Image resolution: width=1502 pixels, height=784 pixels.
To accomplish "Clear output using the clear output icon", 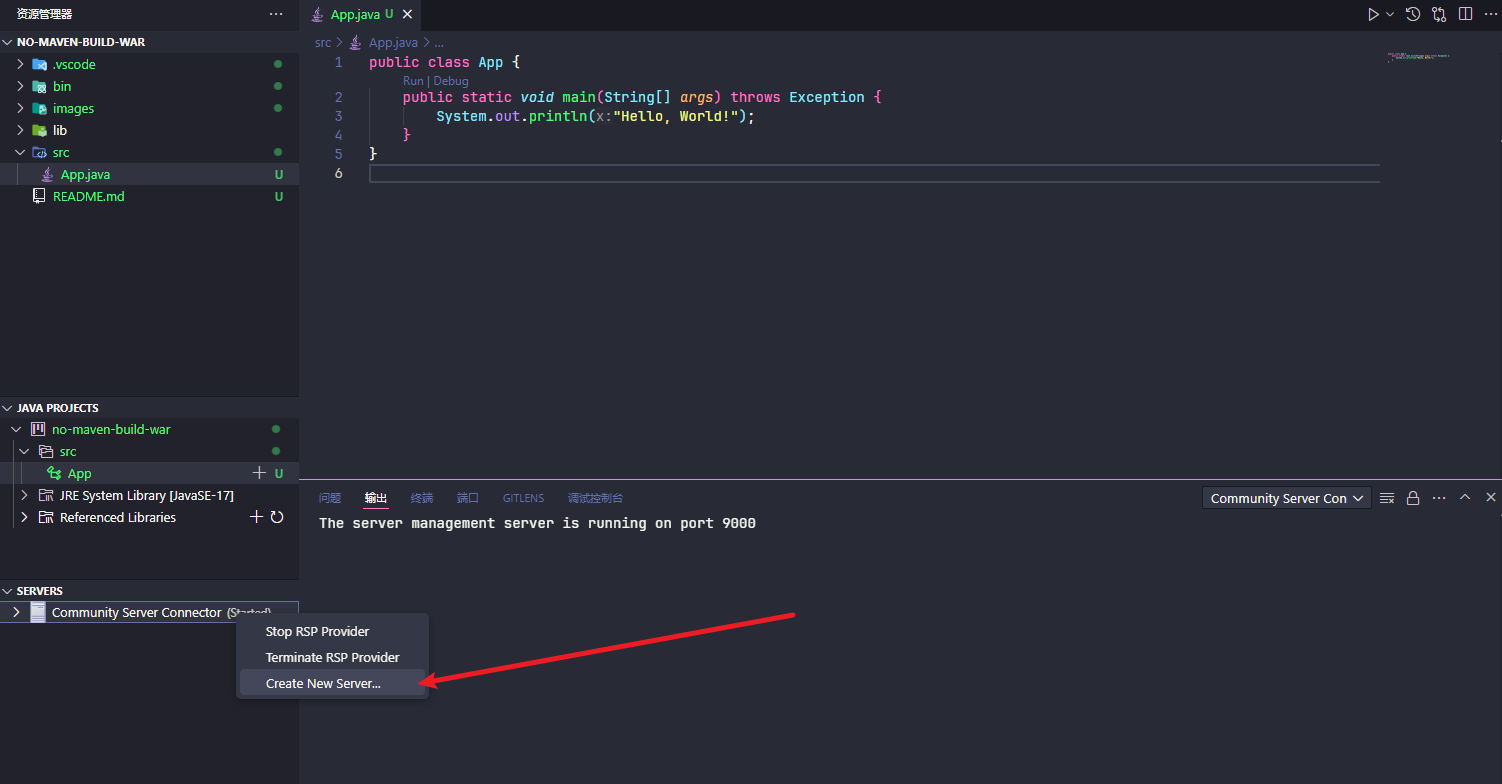I will [x=1387, y=498].
